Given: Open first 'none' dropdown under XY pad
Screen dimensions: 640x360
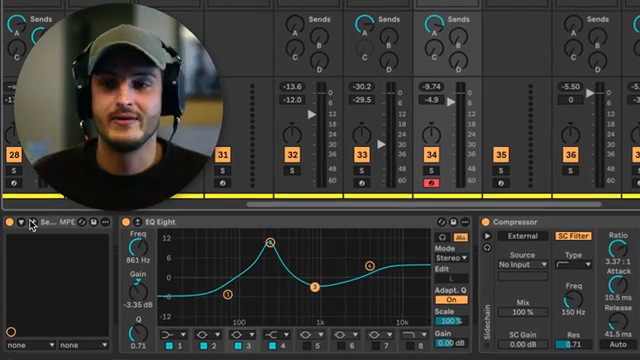Looking at the screenshot, I should point(31,345).
